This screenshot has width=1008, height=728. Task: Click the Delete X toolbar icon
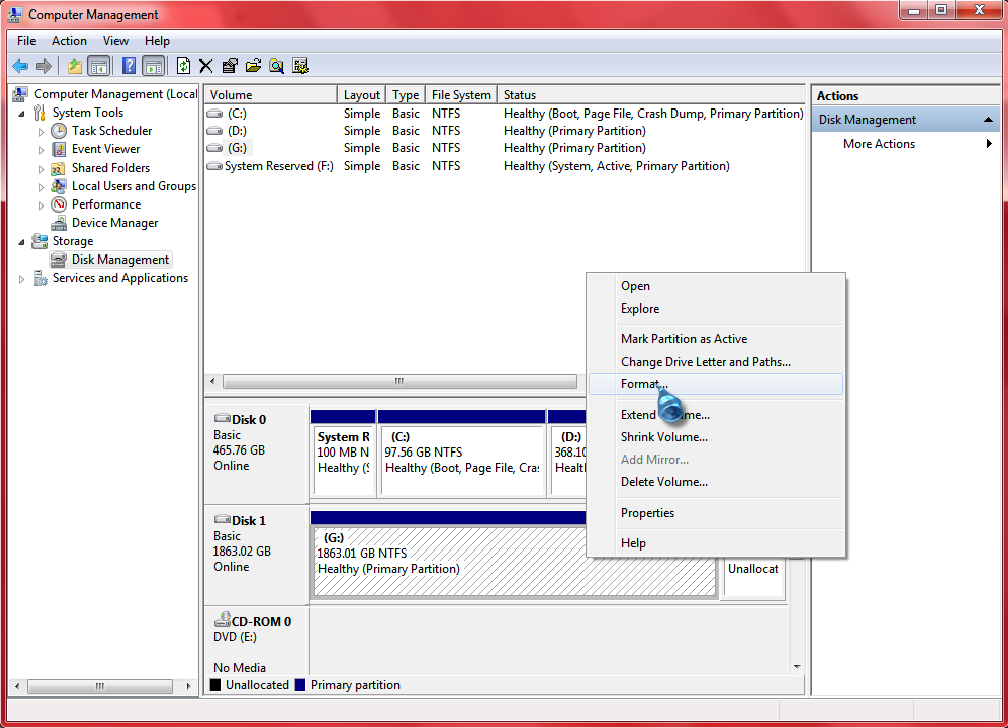(206, 66)
